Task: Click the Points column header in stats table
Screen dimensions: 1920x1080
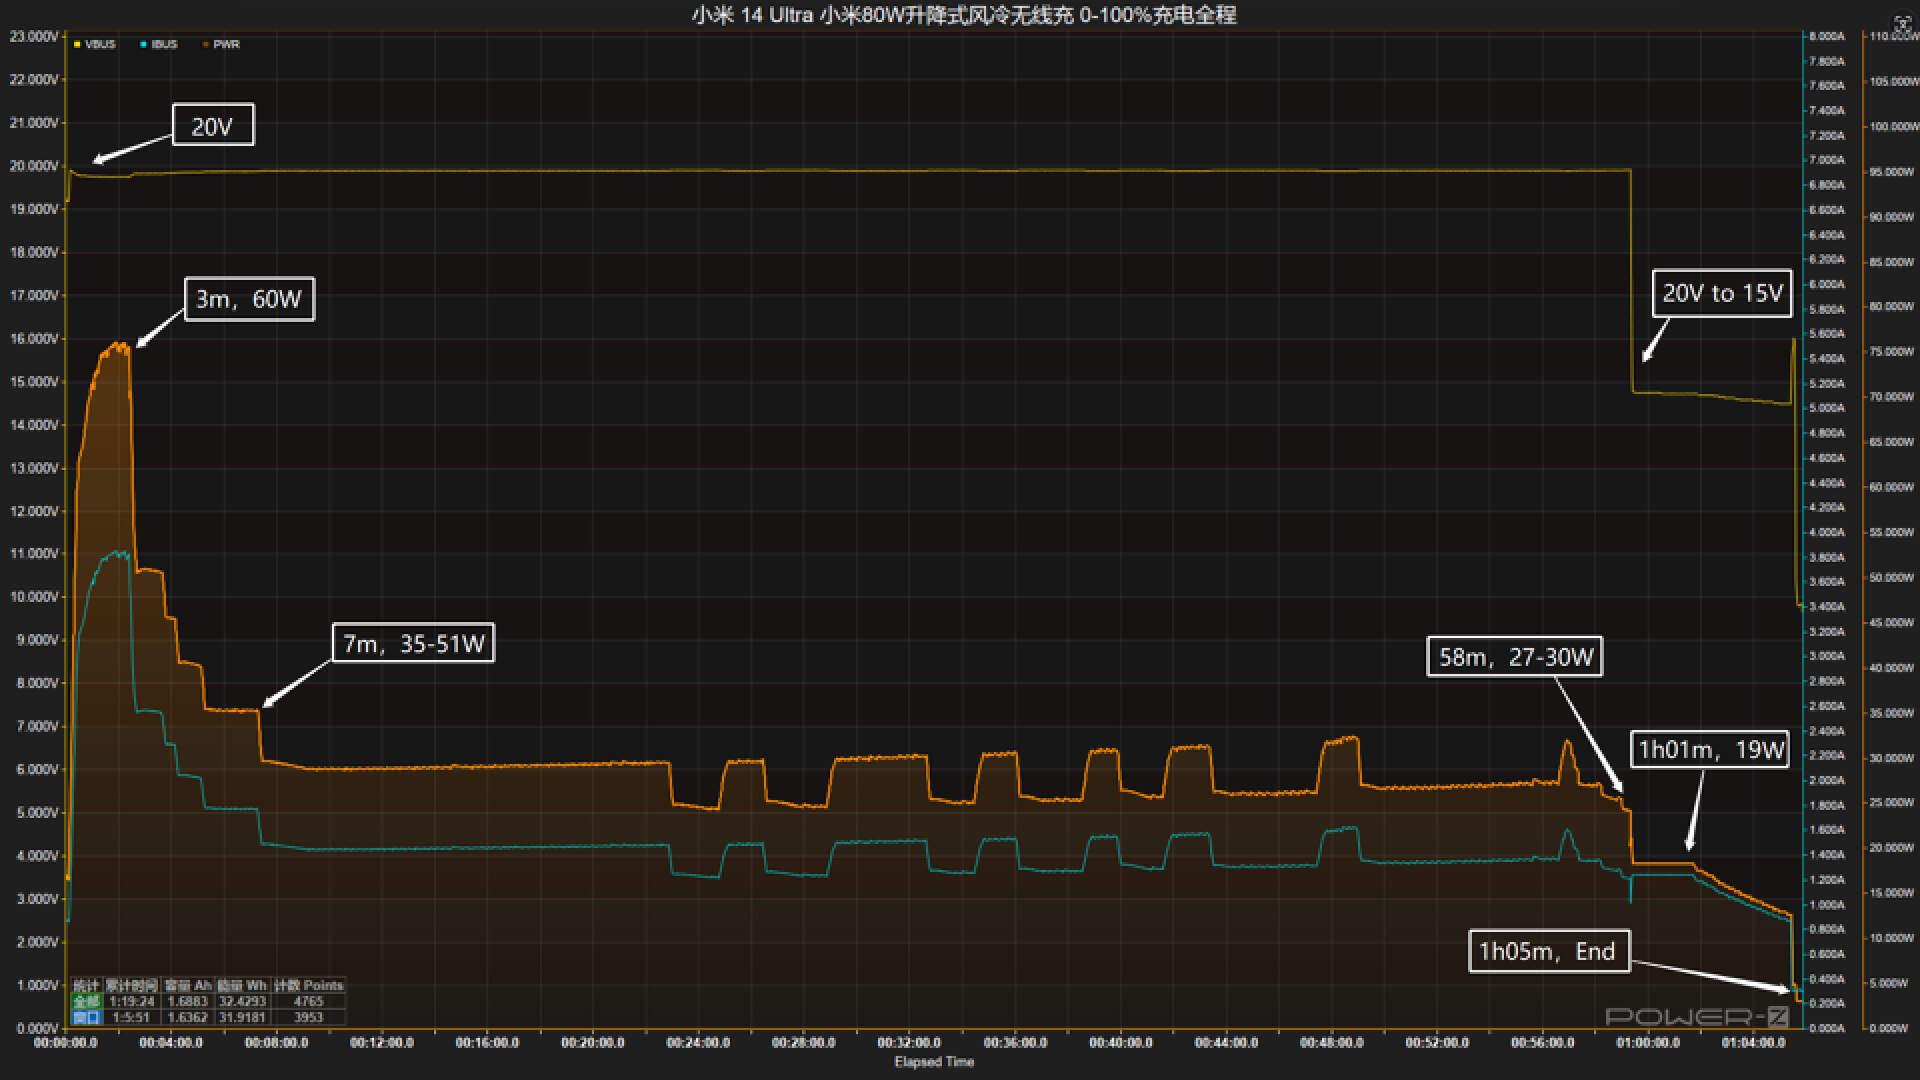Action: click(x=309, y=985)
